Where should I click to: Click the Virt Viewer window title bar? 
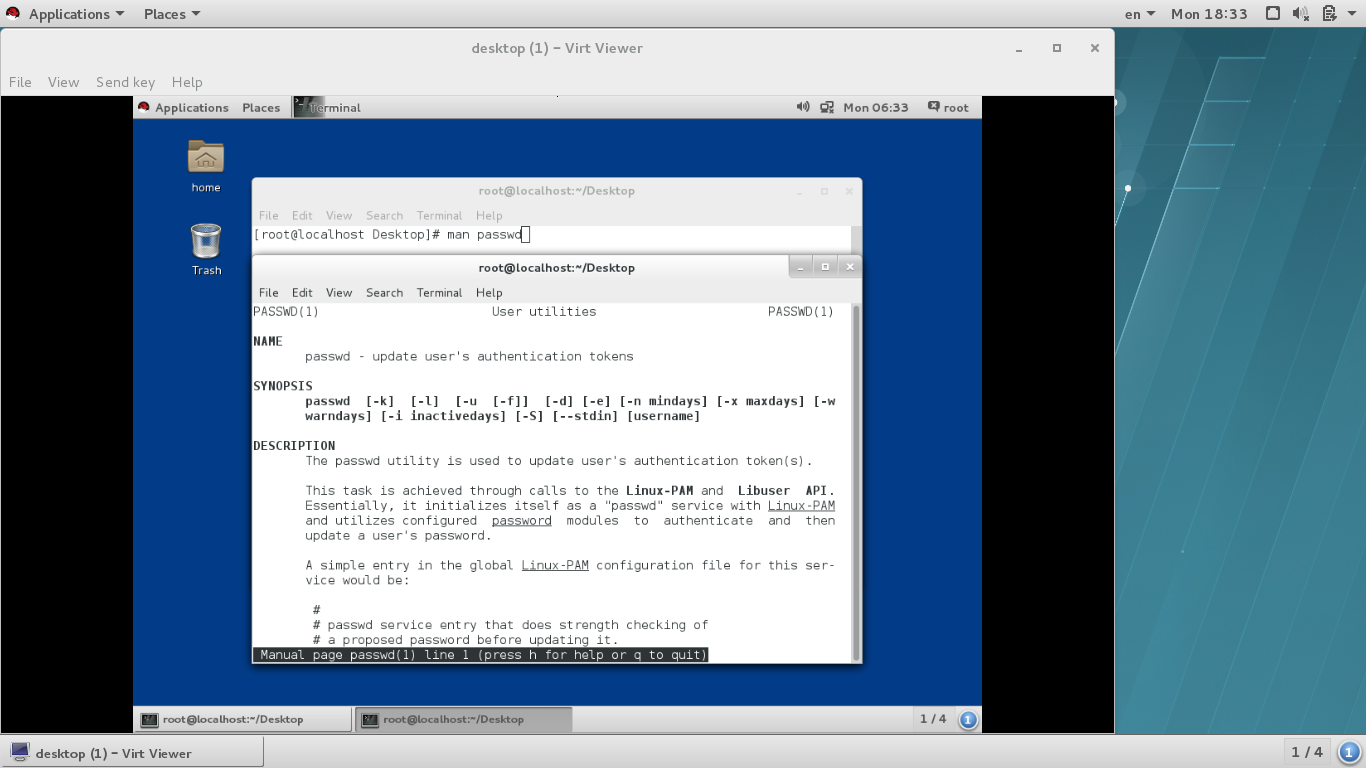point(557,48)
